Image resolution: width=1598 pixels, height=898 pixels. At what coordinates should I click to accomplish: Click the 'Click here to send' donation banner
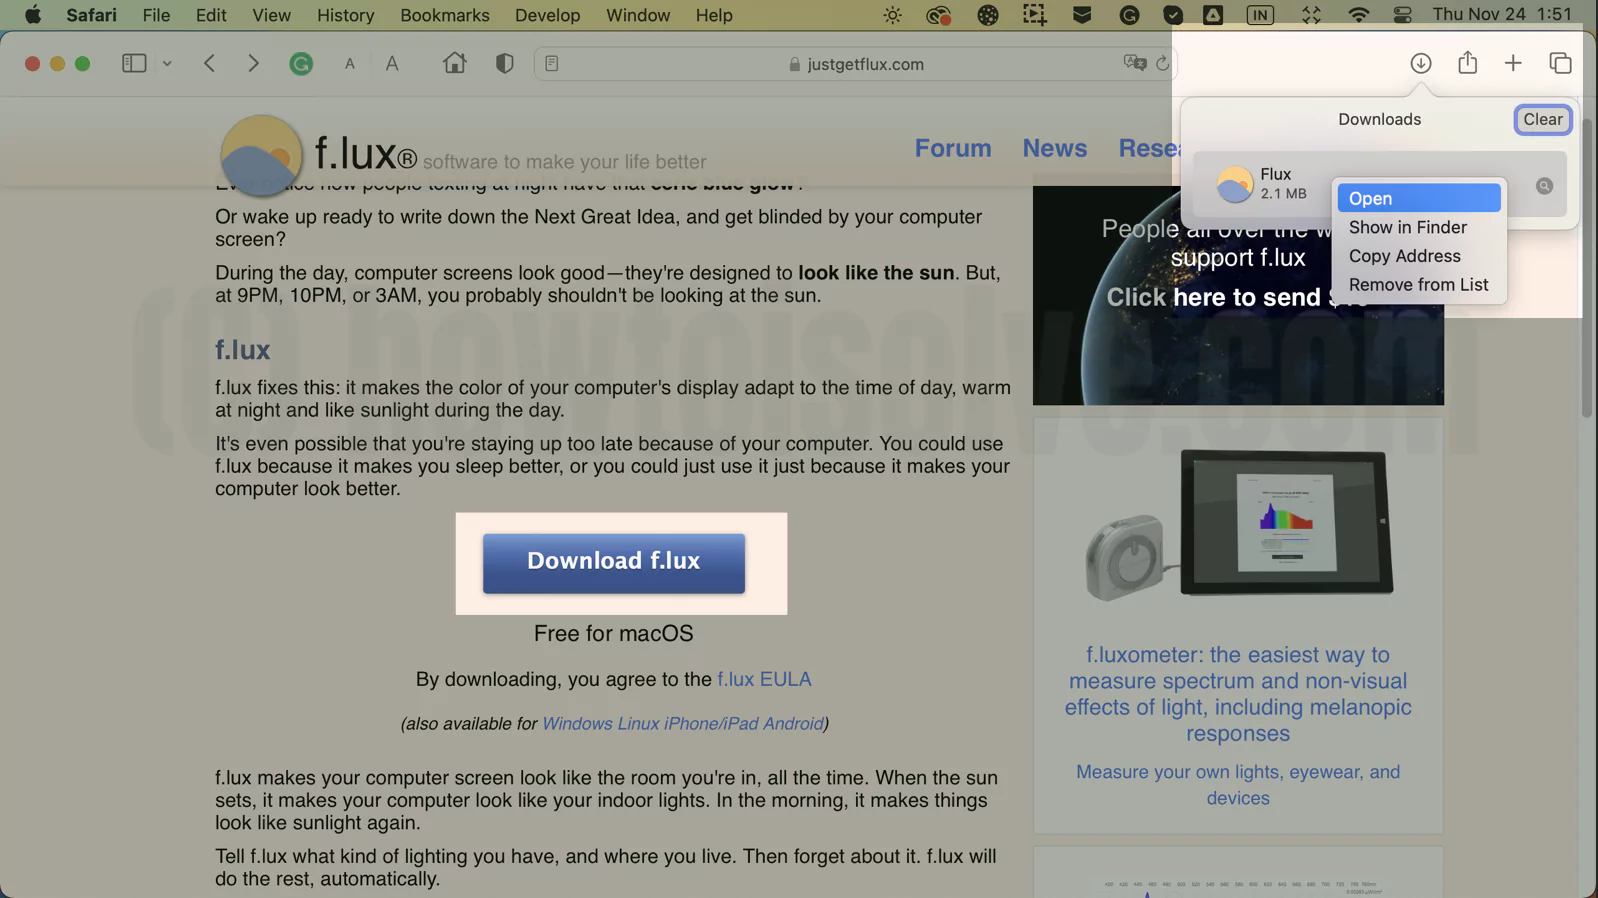pyautogui.click(x=1238, y=296)
